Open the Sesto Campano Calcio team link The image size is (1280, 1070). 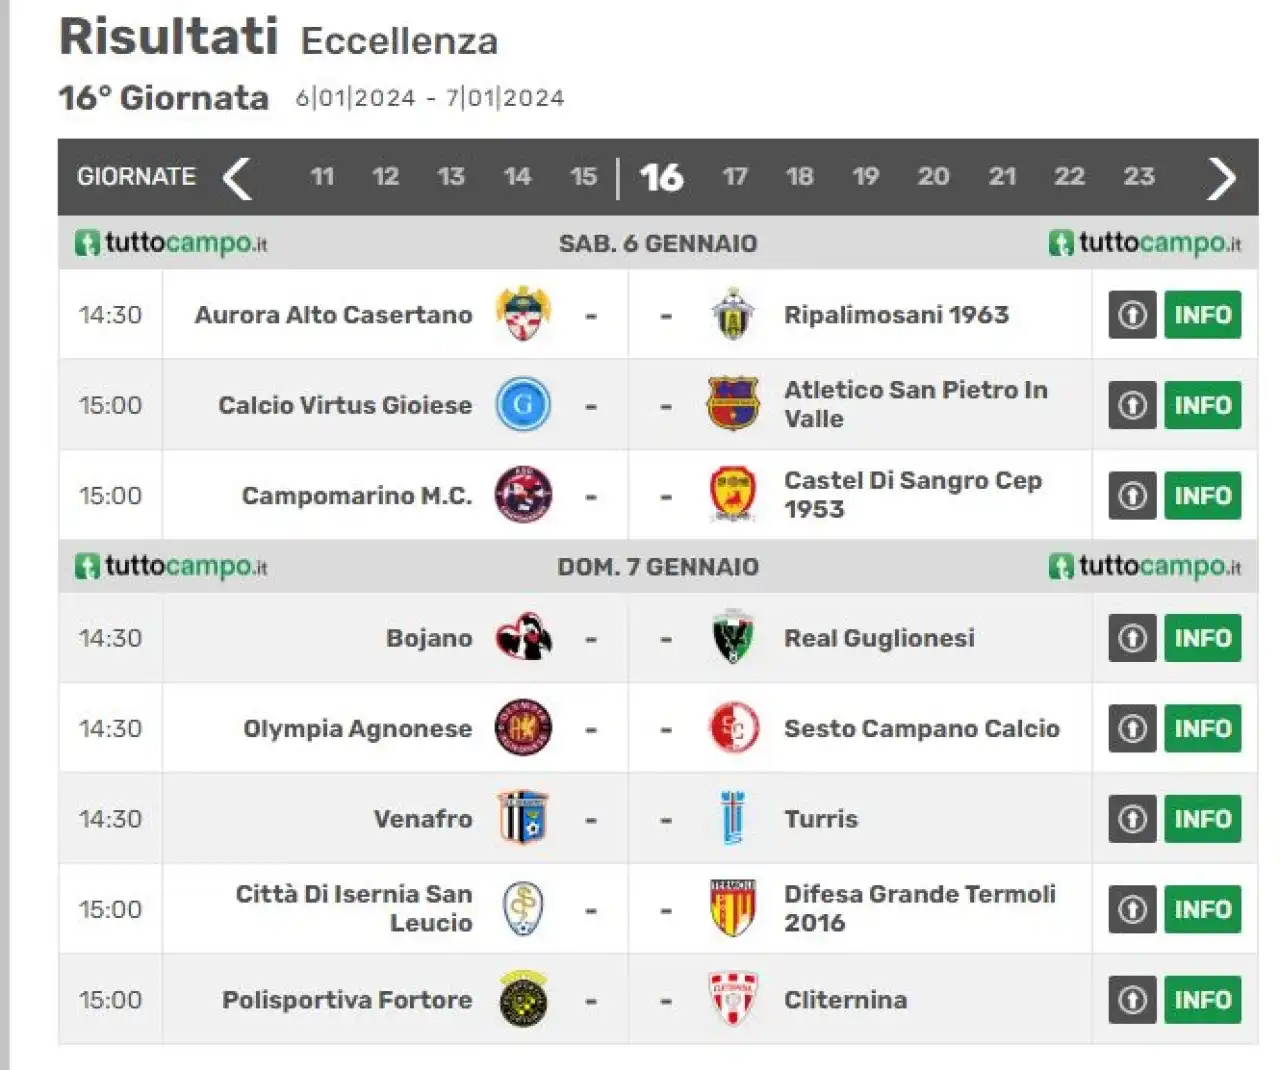click(921, 728)
